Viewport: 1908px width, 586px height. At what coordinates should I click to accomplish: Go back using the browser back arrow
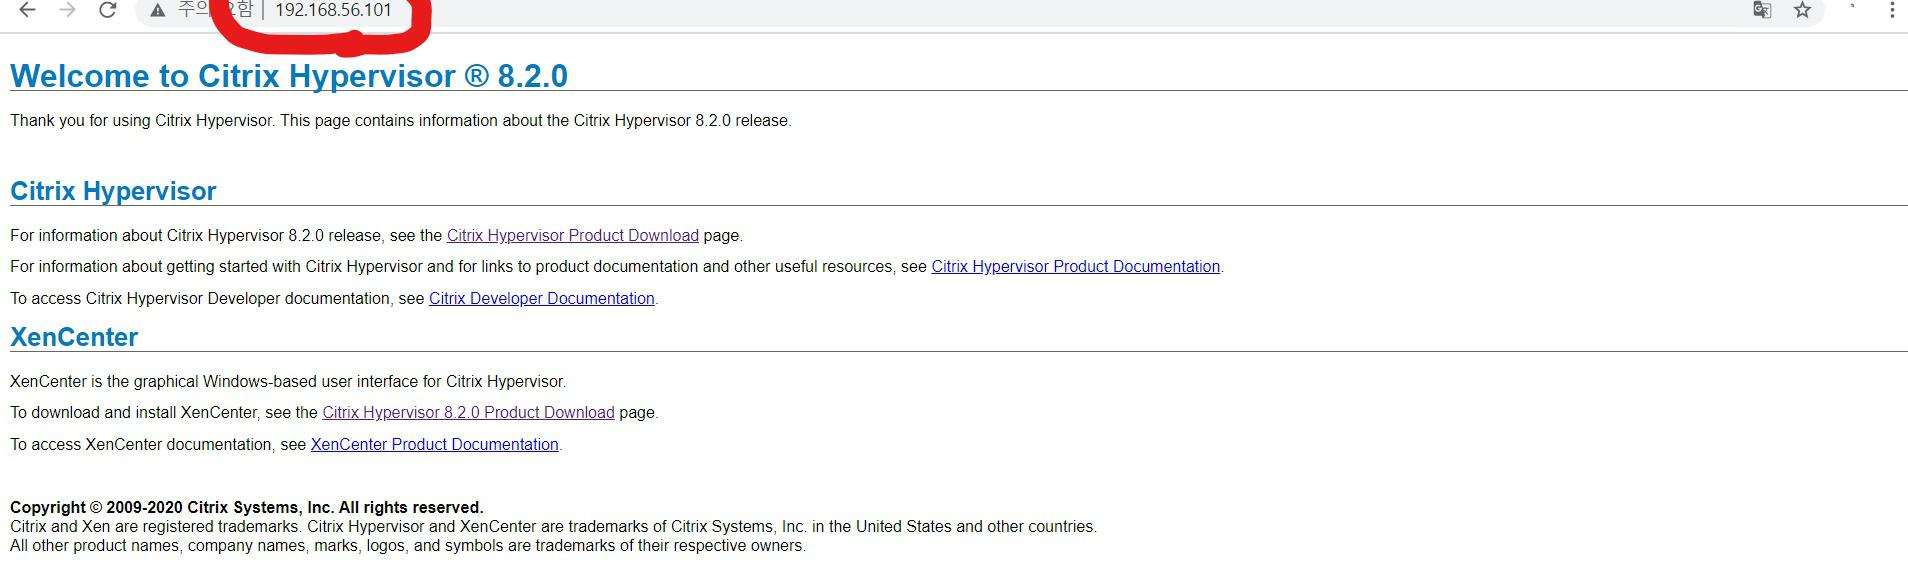pos(28,10)
